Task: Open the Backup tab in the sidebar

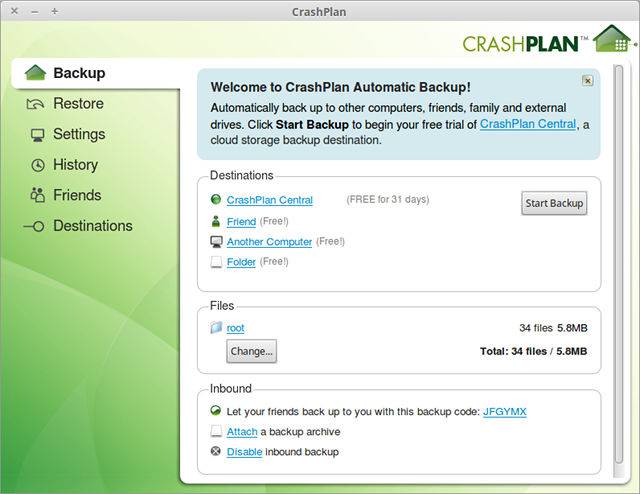Action: [x=96, y=73]
